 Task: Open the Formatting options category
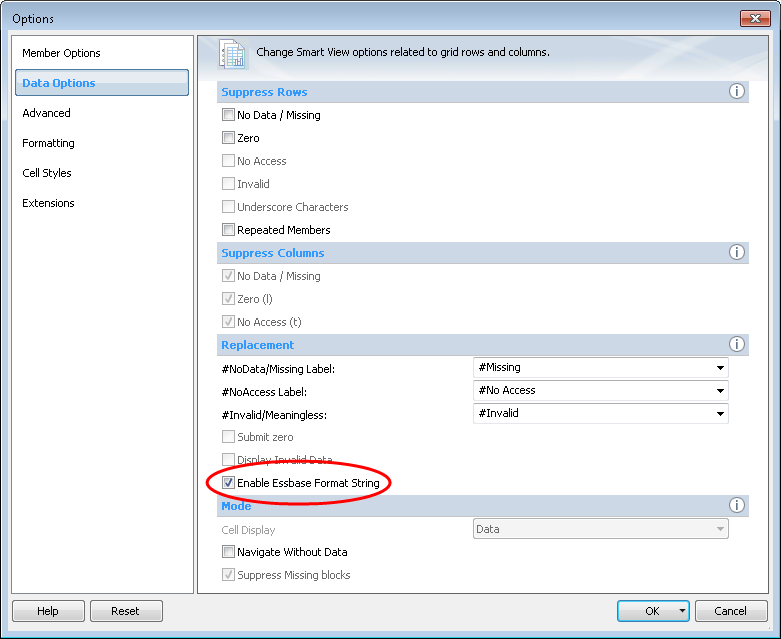point(48,143)
